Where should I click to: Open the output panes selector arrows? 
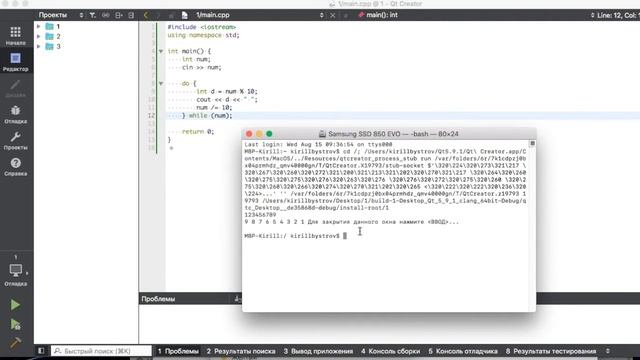[x=608, y=351]
